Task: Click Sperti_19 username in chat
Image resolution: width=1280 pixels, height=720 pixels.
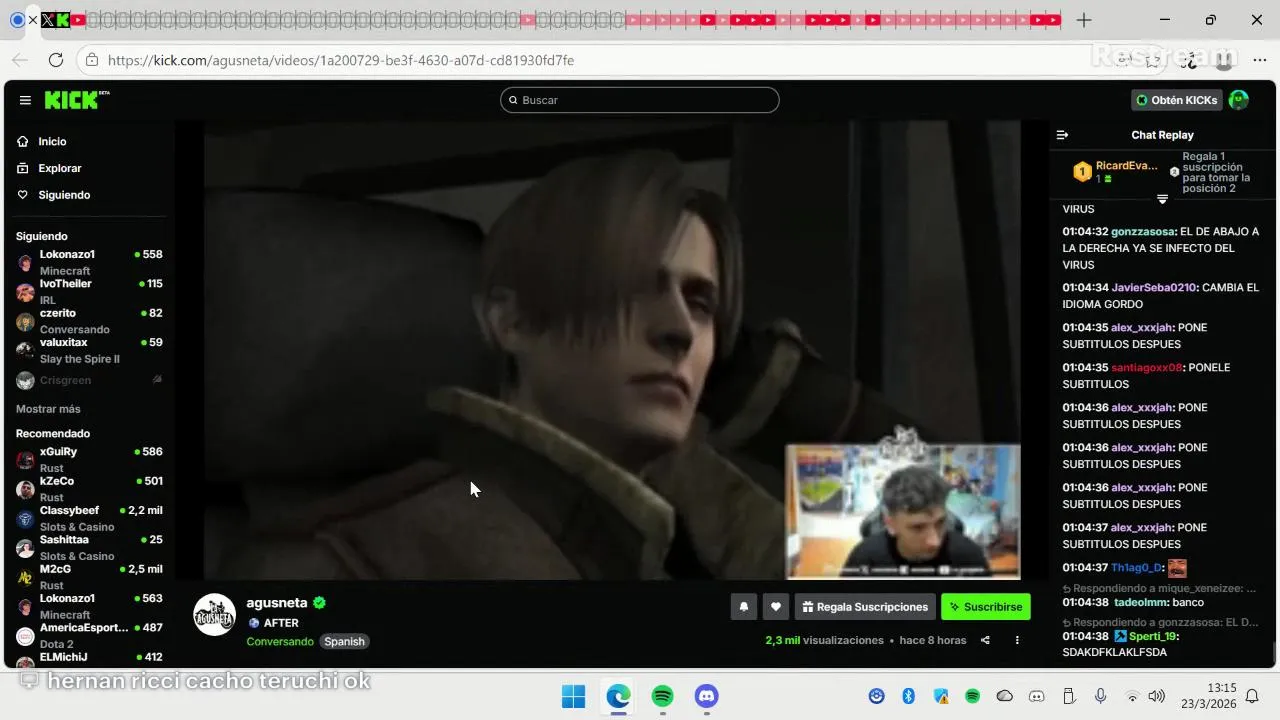Action: [1153, 636]
